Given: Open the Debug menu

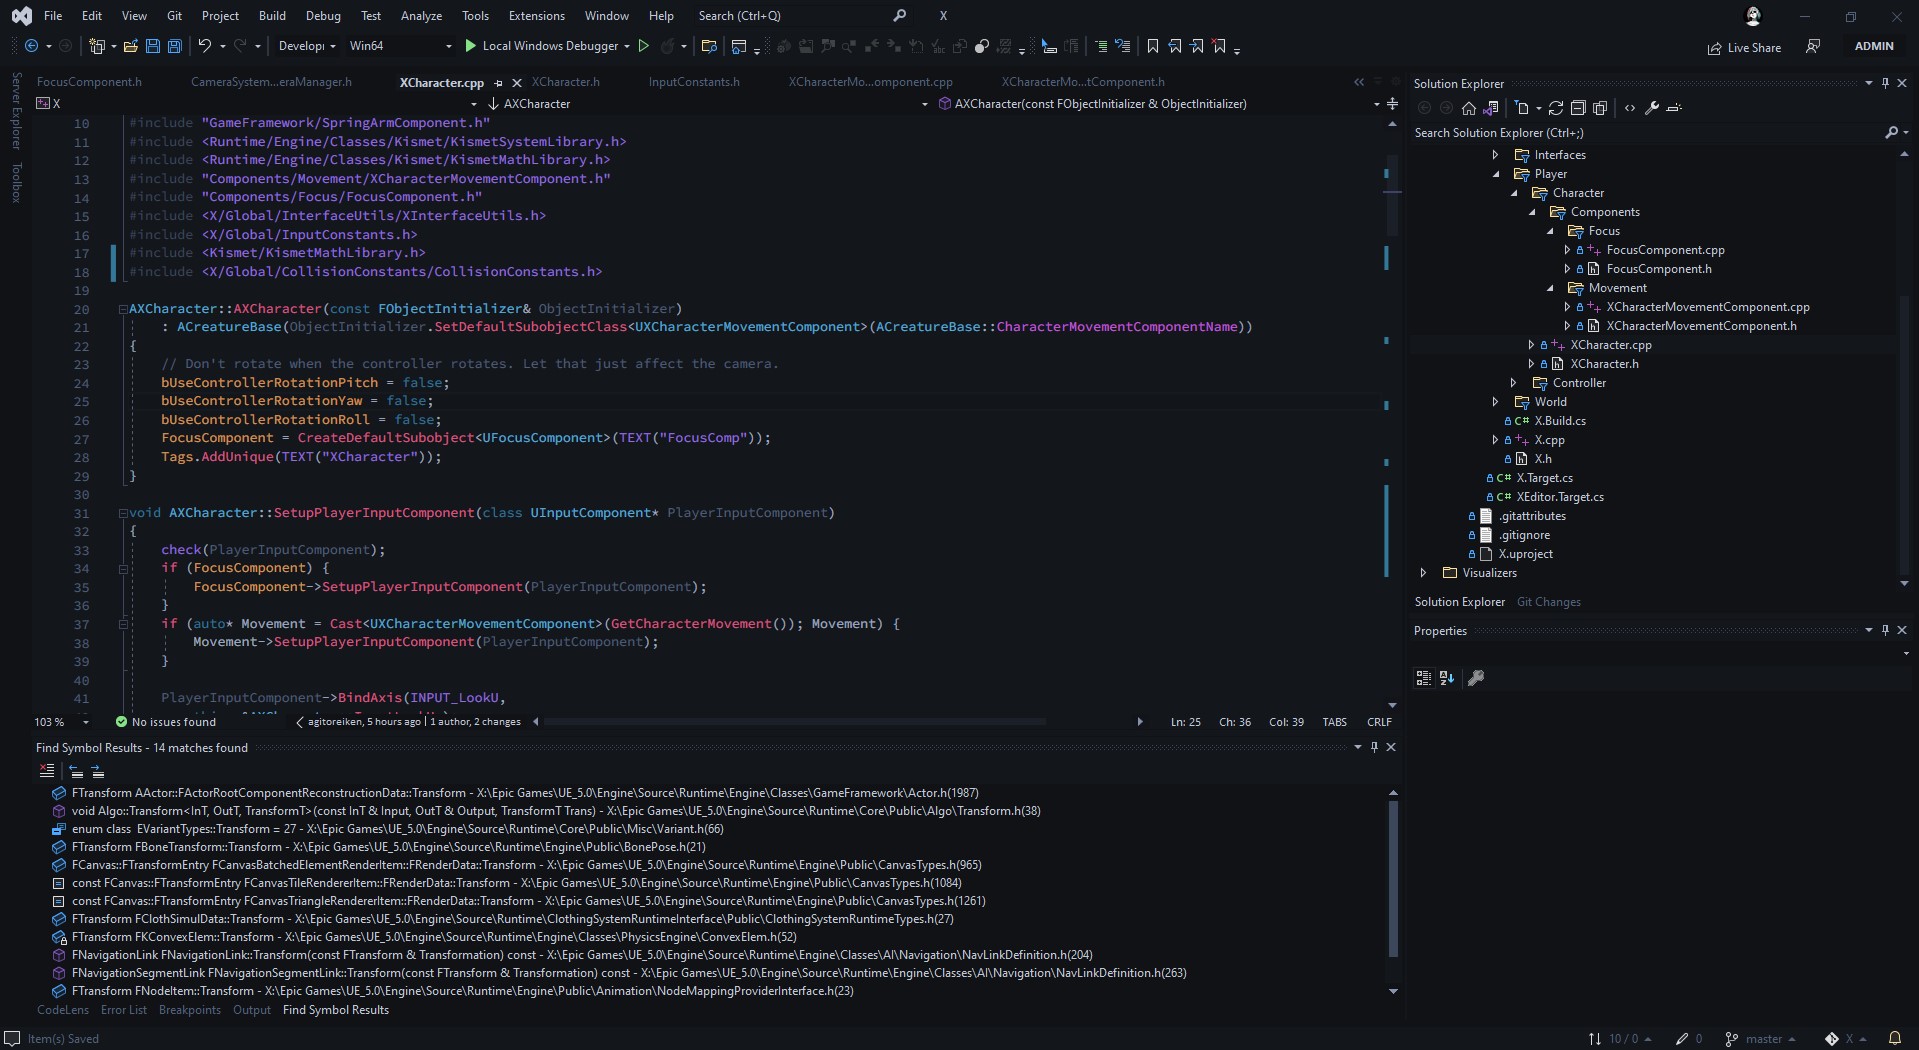Looking at the screenshot, I should [323, 16].
